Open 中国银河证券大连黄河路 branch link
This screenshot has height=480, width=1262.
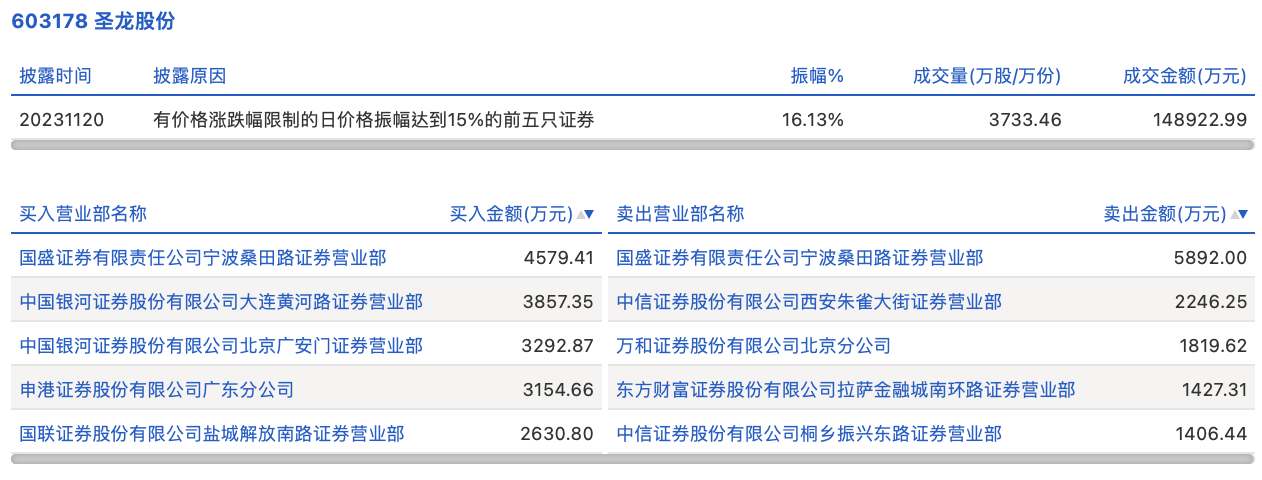point(221,302)
